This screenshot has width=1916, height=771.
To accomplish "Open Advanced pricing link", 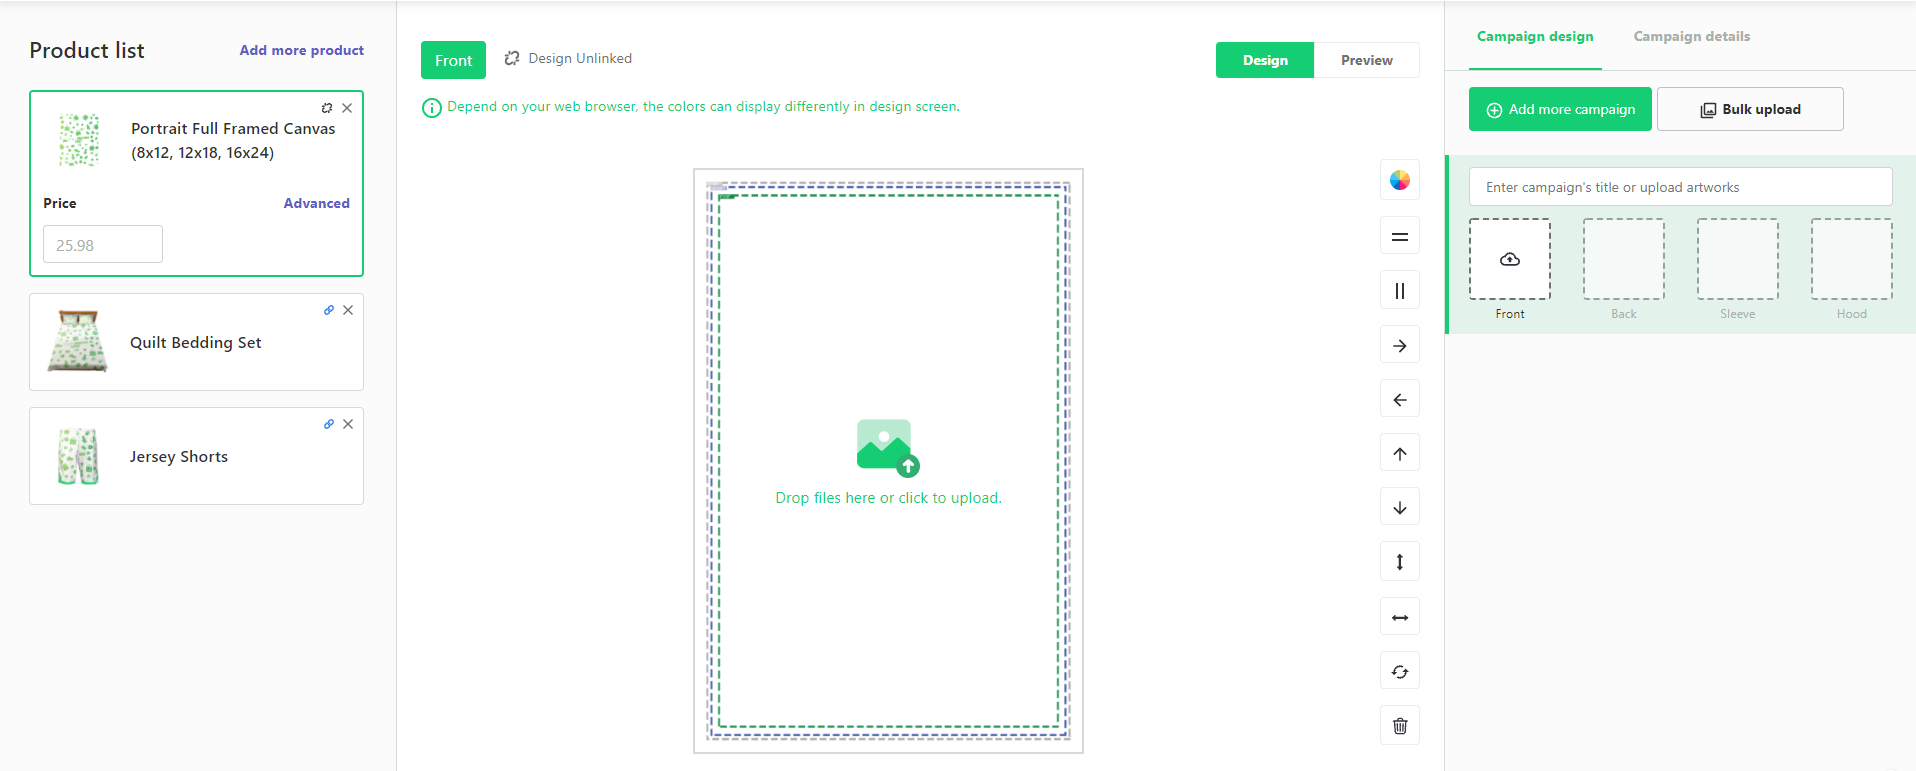I will (x=316, y=203).
